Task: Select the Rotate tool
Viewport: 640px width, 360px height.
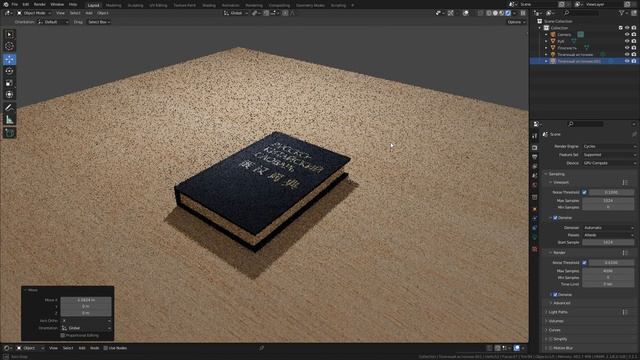Action: click(9, 71)
